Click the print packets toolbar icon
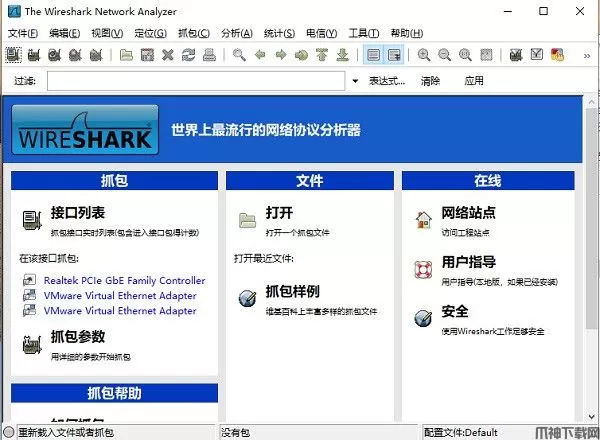 pos(208,55)
